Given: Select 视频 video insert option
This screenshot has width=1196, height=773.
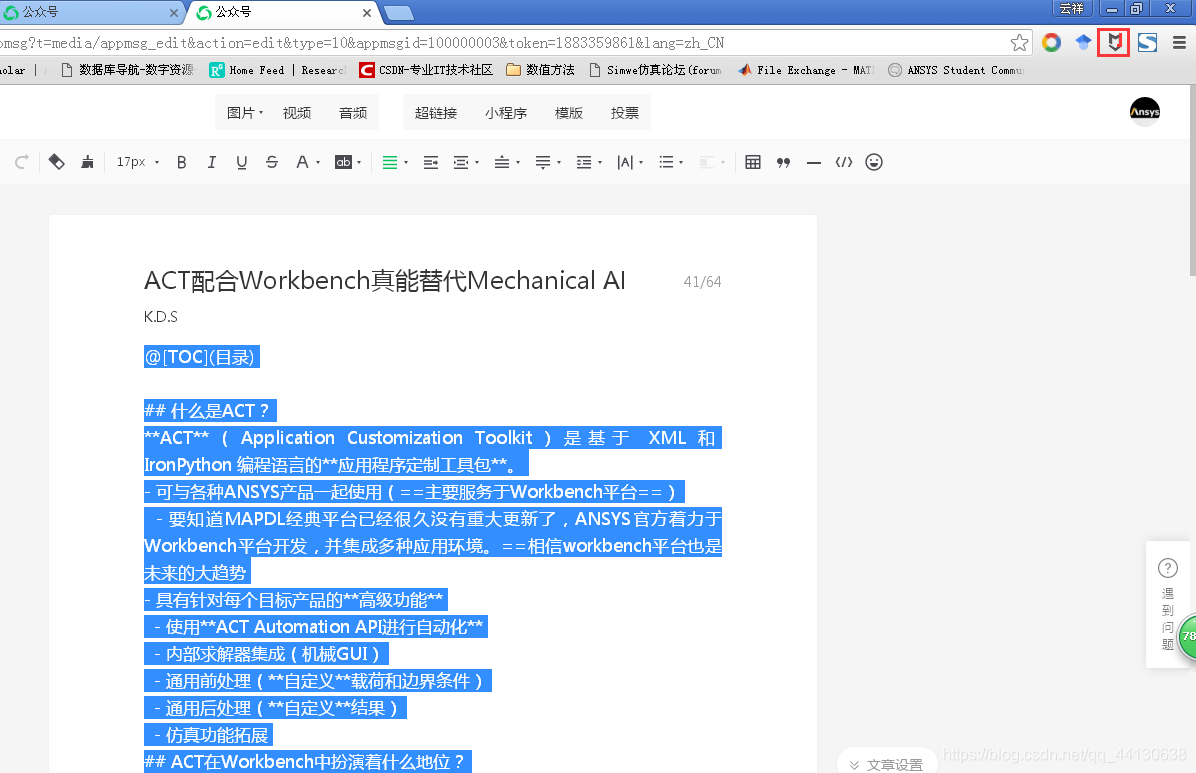Looking at the screenshot, I should coord(297,113).
